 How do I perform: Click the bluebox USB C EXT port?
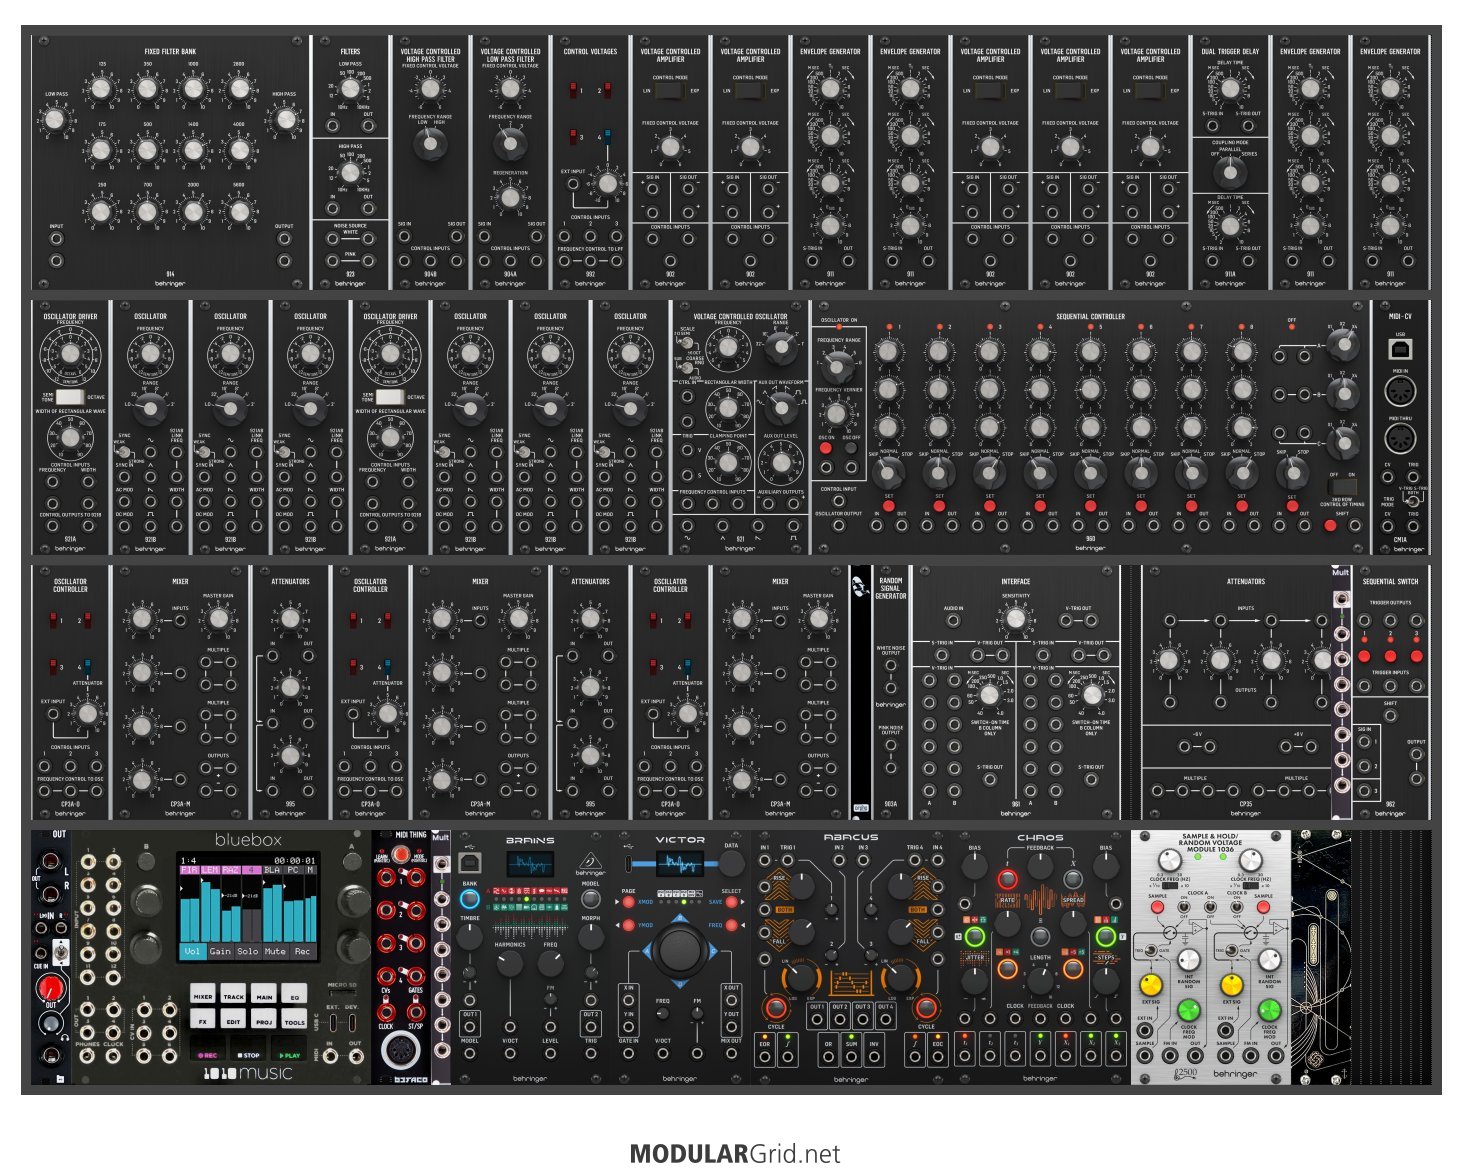[x=334, y=1022]
